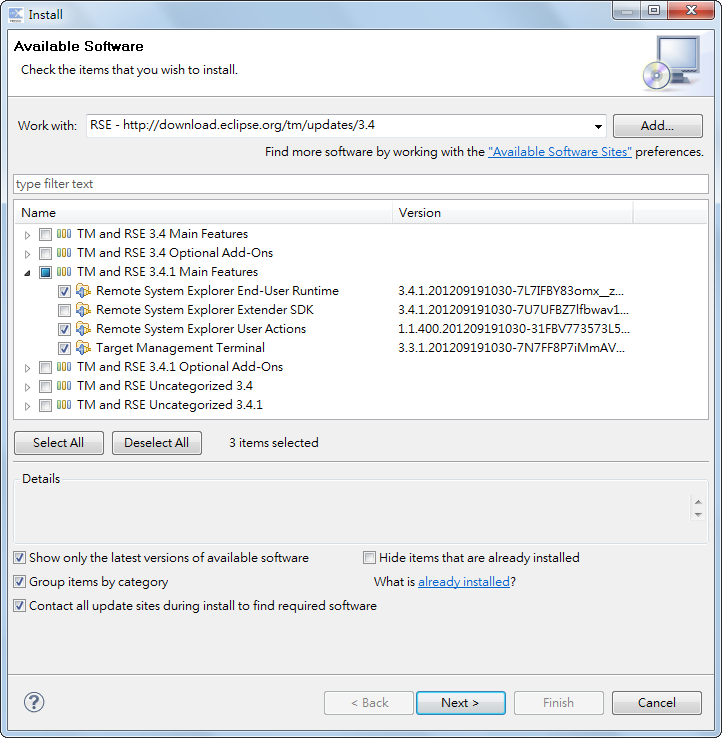The height and width of the screenshot is (738, 722).
Task: Uncheck Remote System Explorer User Actions
Action: click(64, 329)
